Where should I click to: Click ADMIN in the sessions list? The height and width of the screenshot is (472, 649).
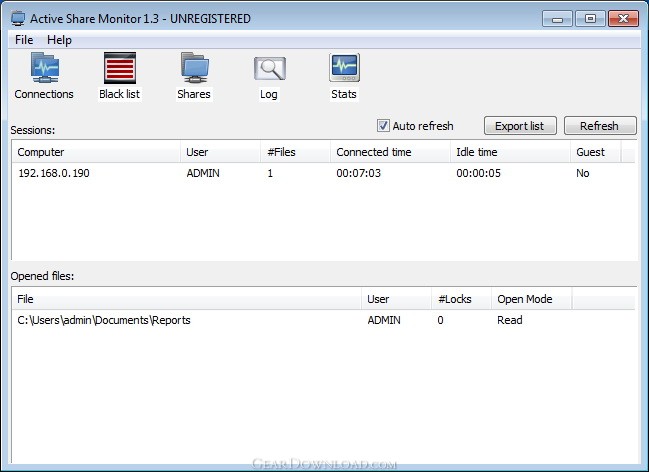tap(203, 173)
